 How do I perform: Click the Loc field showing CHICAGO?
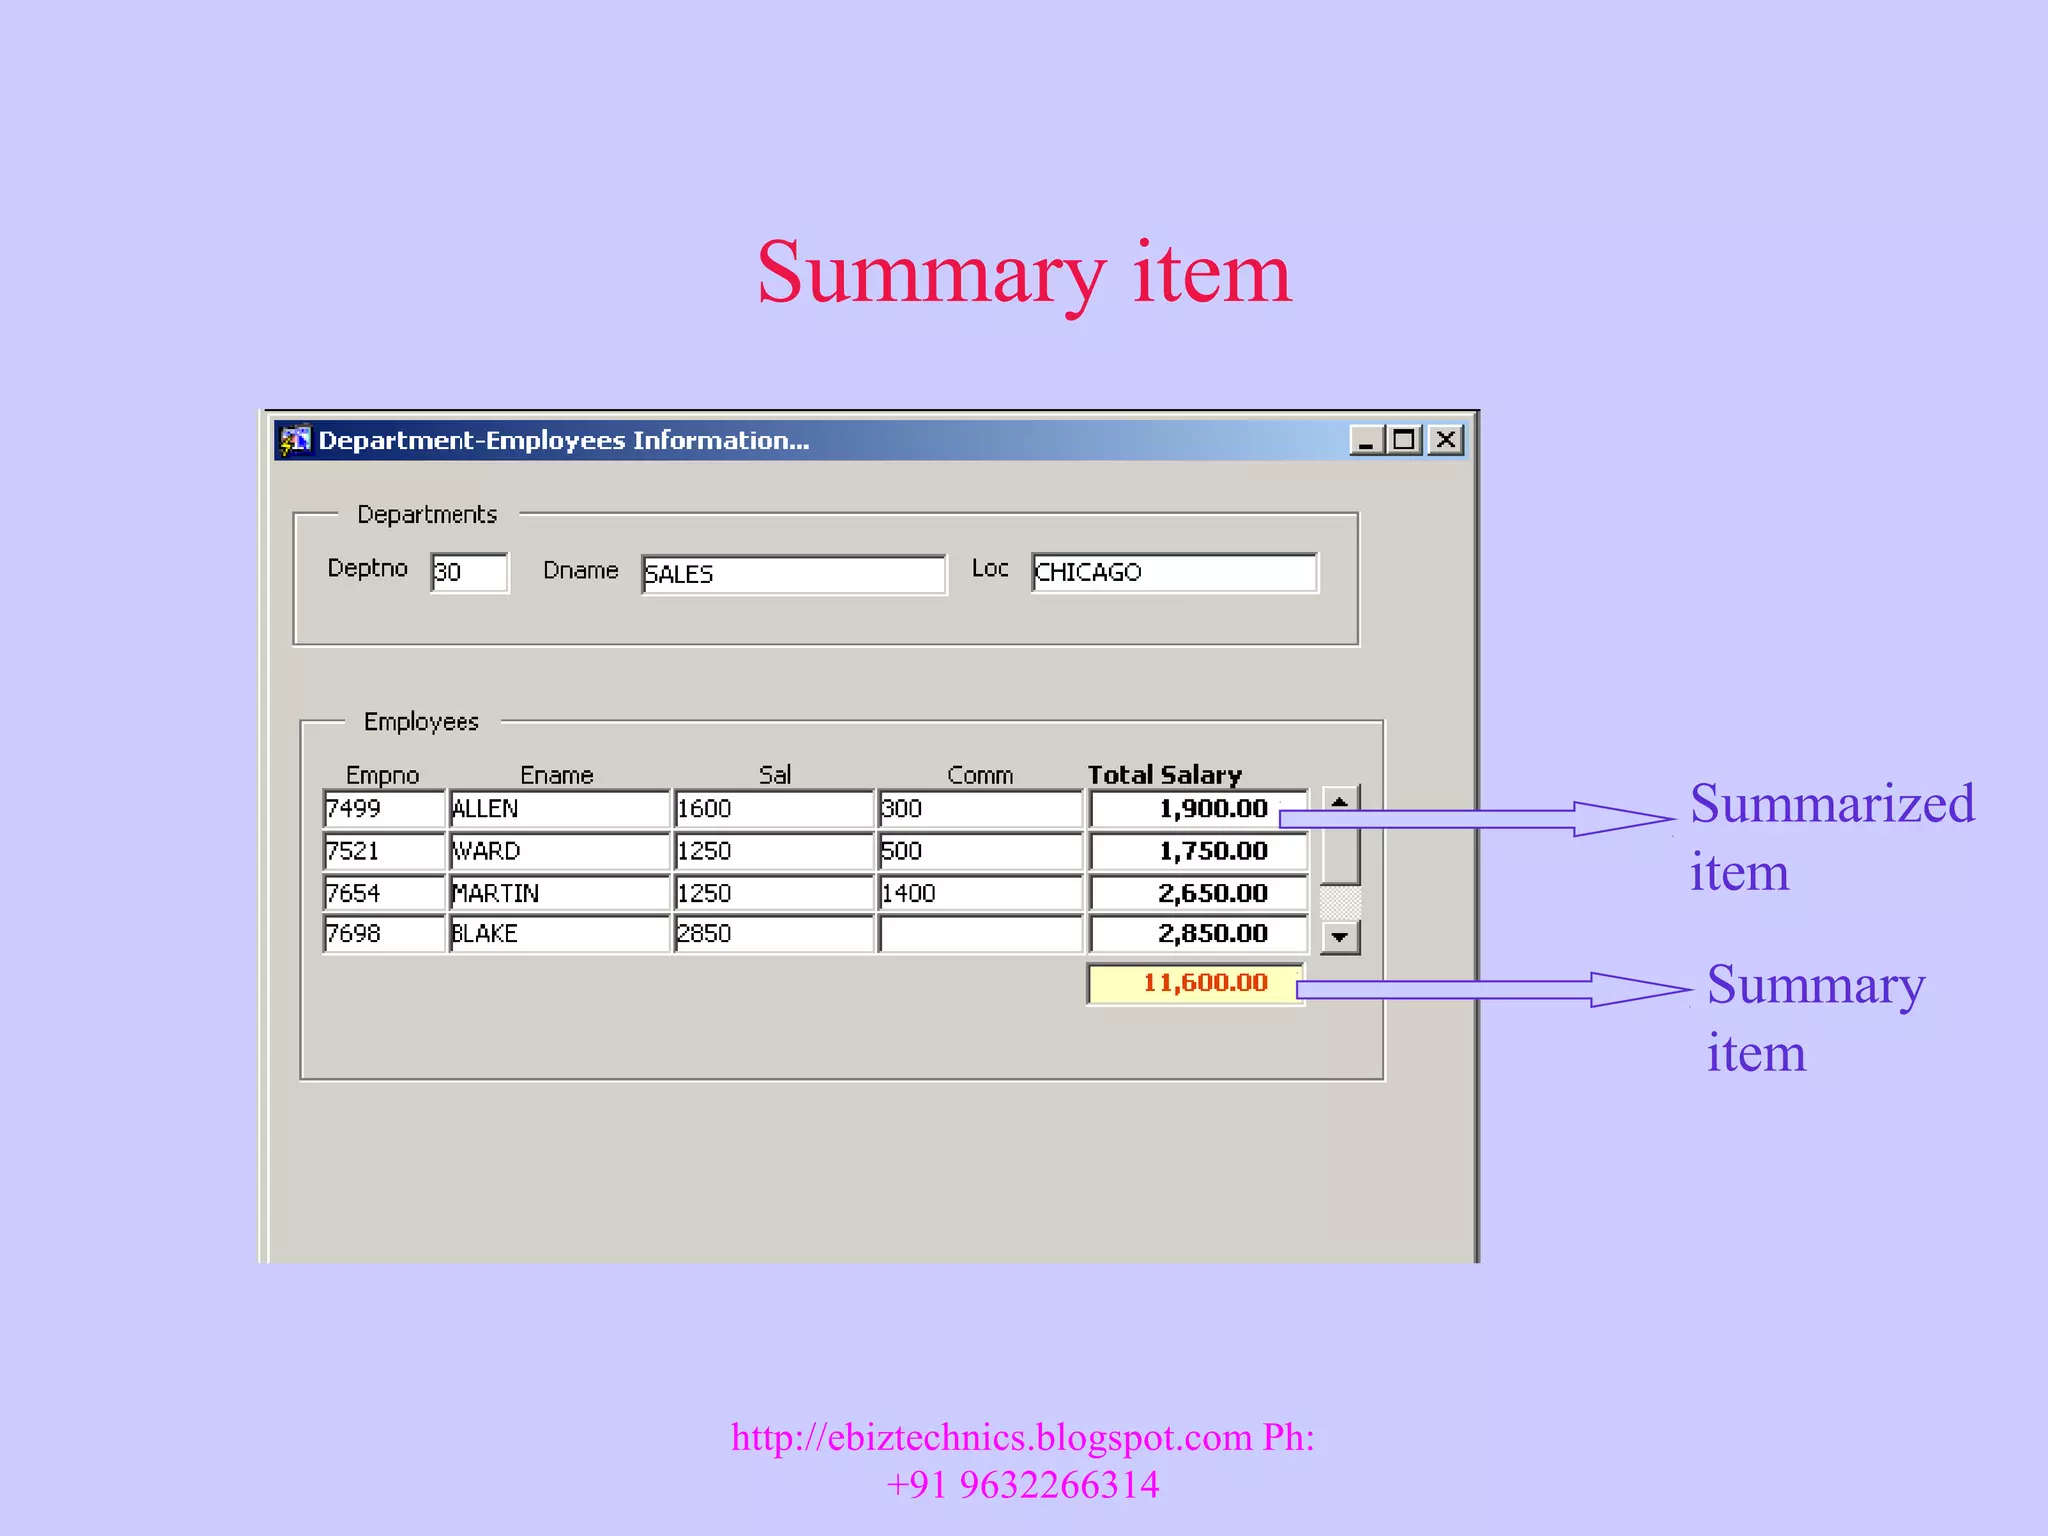point(1174,573)
